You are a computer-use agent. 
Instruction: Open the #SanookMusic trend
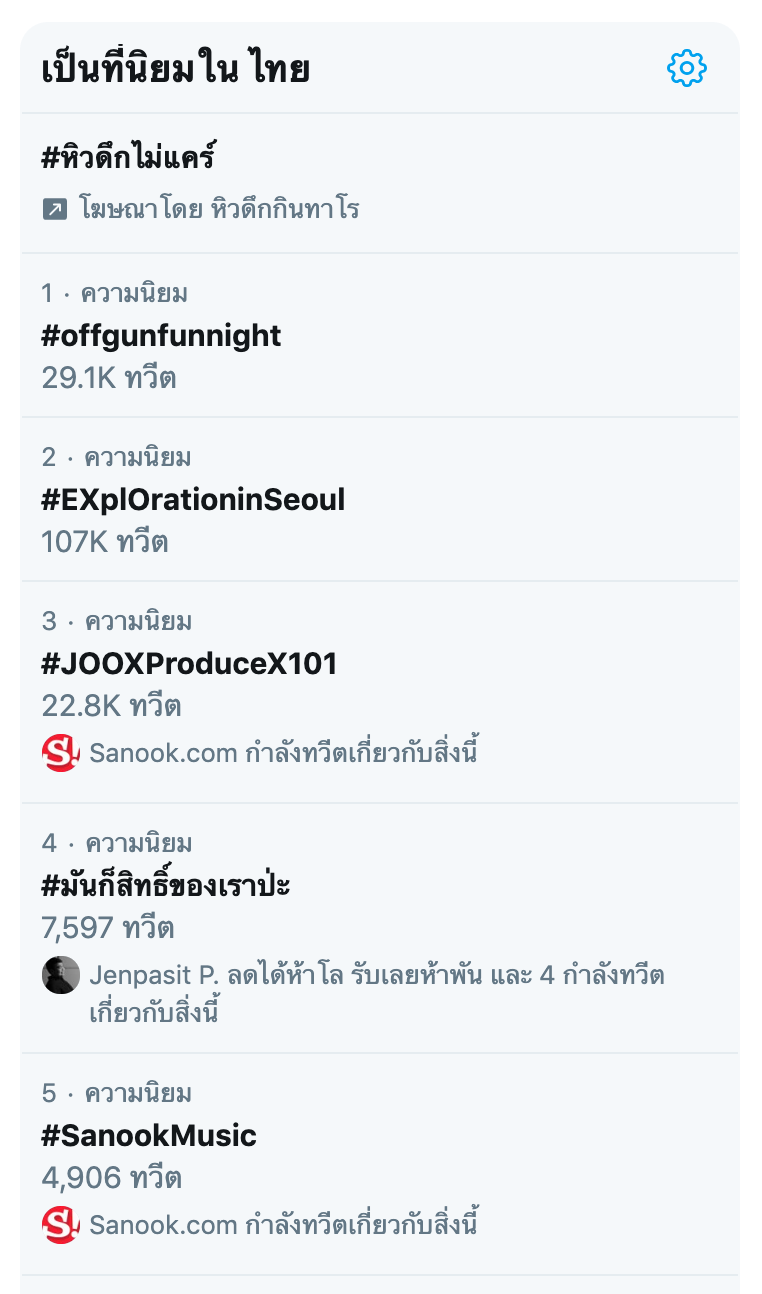click(149, 1136)
